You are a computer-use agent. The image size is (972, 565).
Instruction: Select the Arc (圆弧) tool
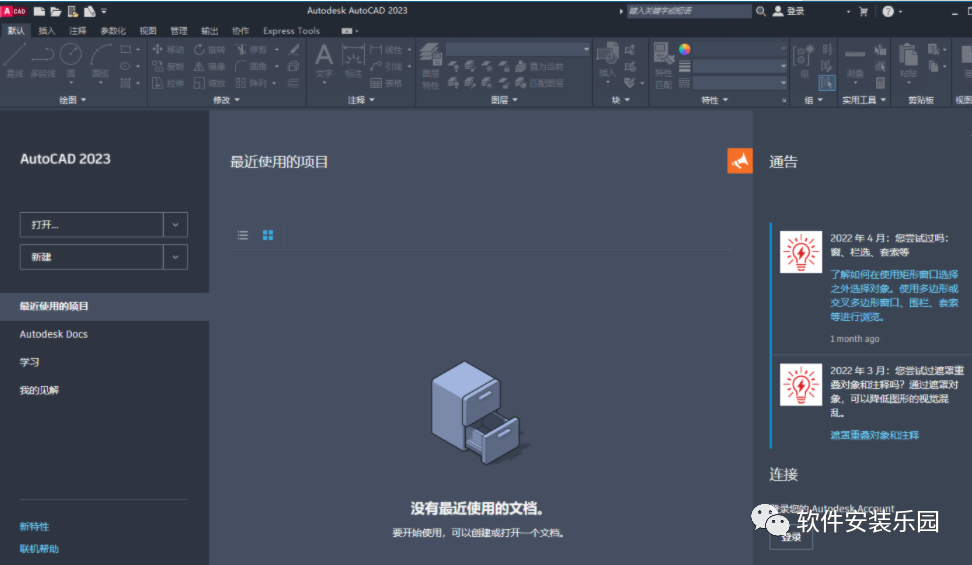click(x=100, y=61)
